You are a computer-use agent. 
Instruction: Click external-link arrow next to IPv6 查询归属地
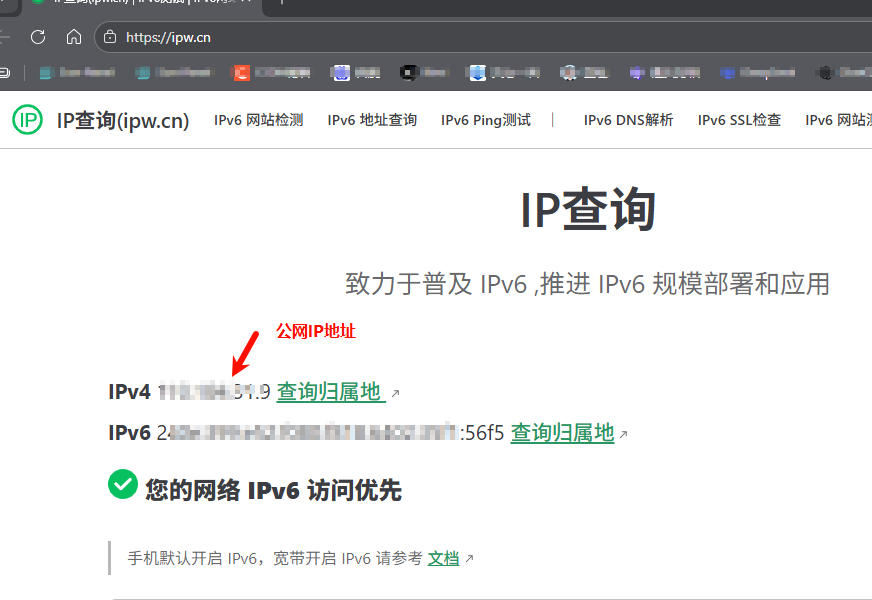[x=623, y=434]
